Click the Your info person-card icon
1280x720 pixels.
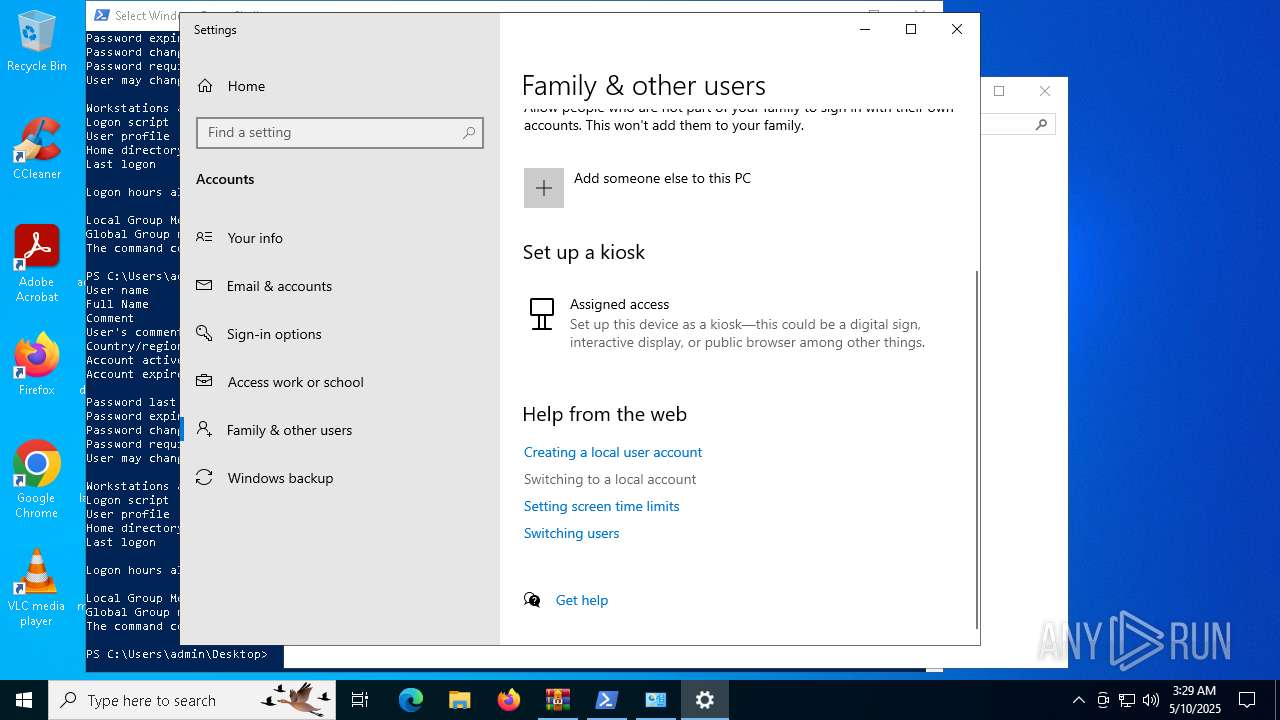point(204,237)
